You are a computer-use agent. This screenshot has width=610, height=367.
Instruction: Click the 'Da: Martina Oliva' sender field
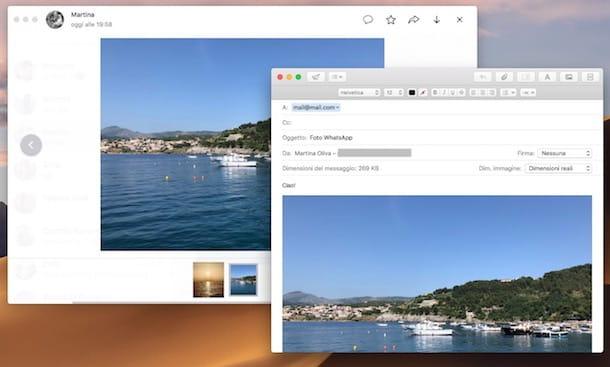point(346,153)
